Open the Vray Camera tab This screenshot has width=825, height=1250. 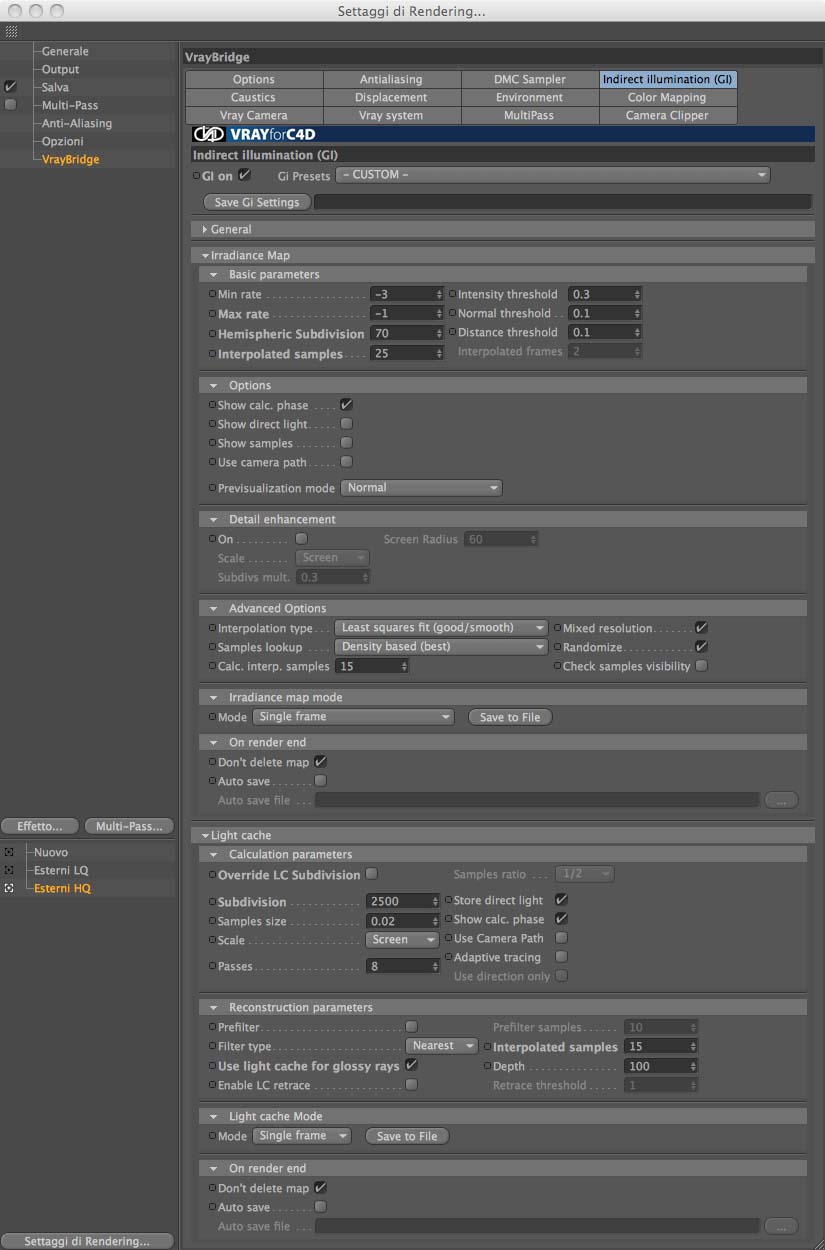coord(254,115)
